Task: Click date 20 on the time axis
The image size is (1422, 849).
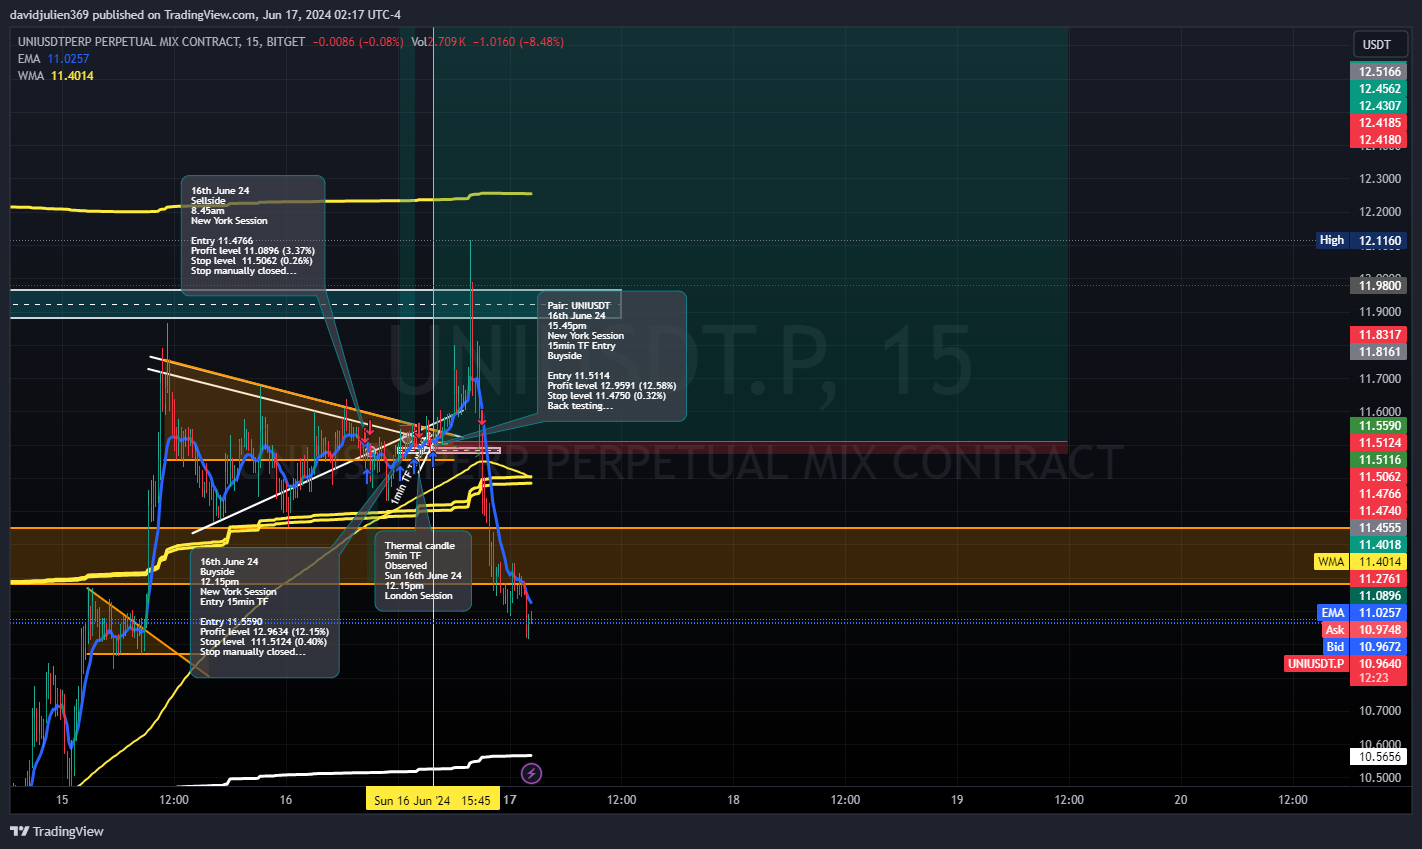Action: [x=1181, y=800]
